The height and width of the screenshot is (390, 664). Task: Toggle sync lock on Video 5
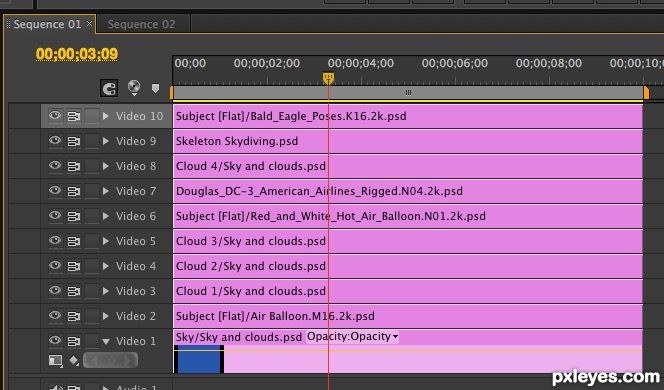[74, 241]
